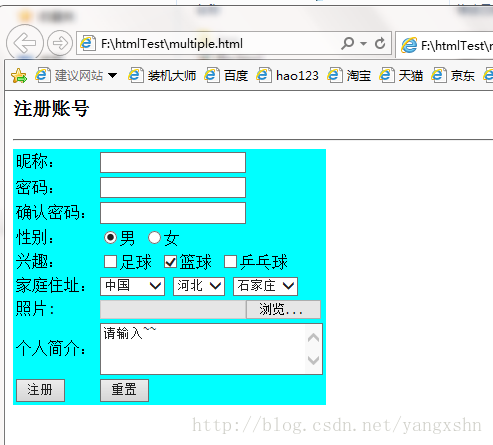Click the textarea scroll down arrow
The height and width of the screenshot is (445, 493).
(313, 360)
